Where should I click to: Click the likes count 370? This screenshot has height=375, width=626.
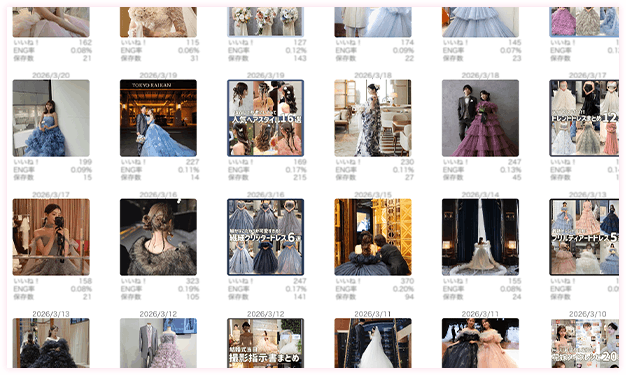(x=407, y=281)
